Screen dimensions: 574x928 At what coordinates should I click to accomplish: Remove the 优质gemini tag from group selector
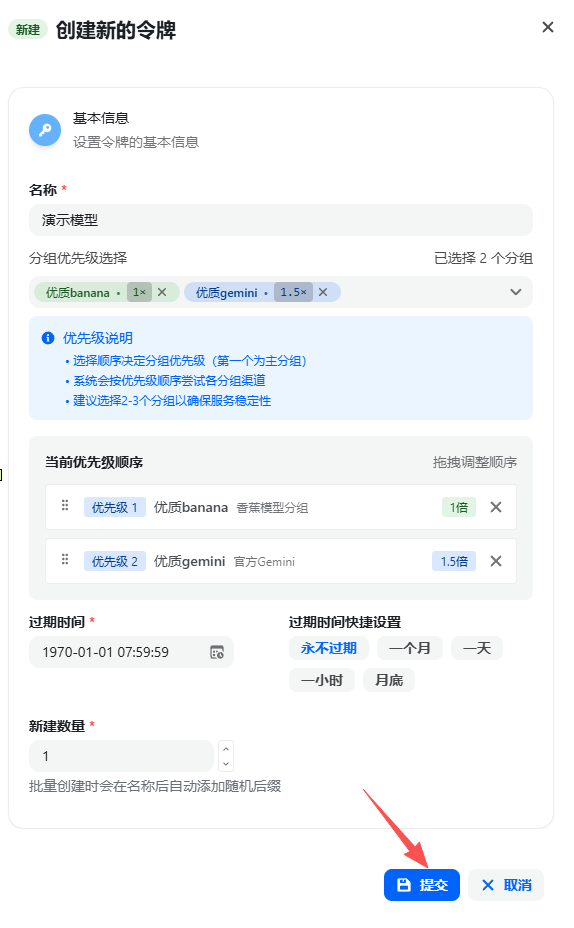pyautogui.click(x=323, y=292)
